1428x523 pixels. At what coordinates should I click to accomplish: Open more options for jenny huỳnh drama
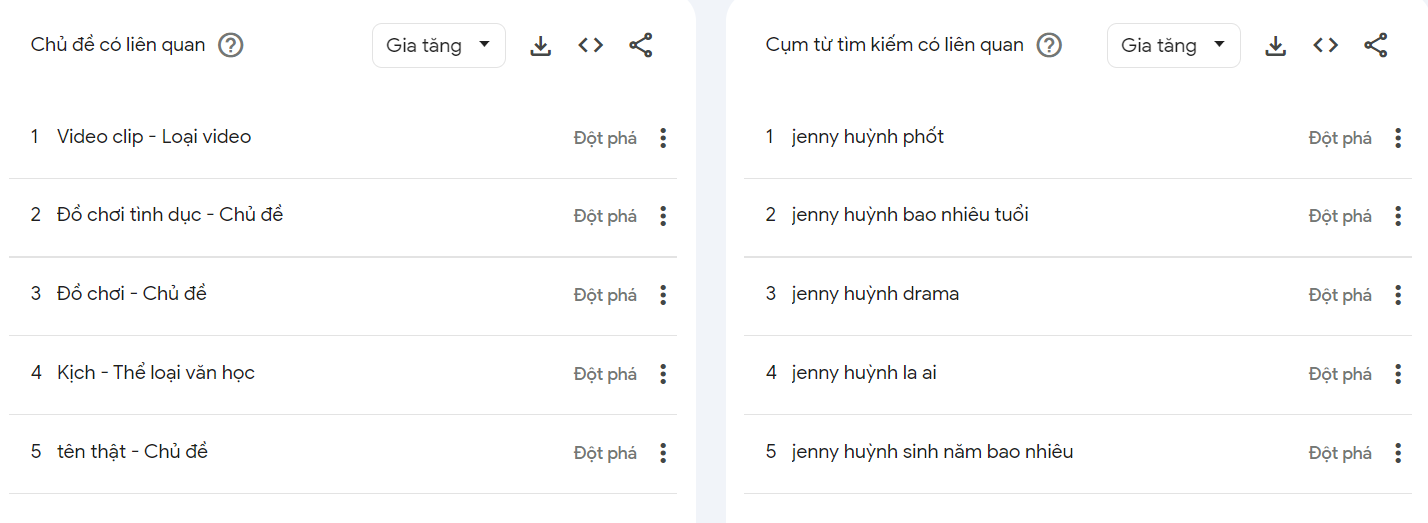(1397, 295)
